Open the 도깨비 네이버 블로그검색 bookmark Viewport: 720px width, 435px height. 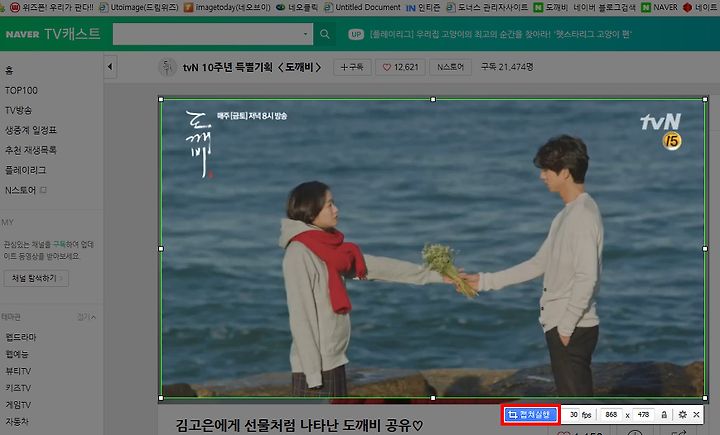[x=584, y=7]
